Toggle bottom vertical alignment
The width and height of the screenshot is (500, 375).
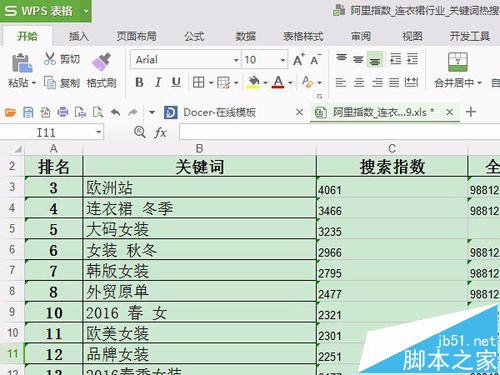click(375, 60)
